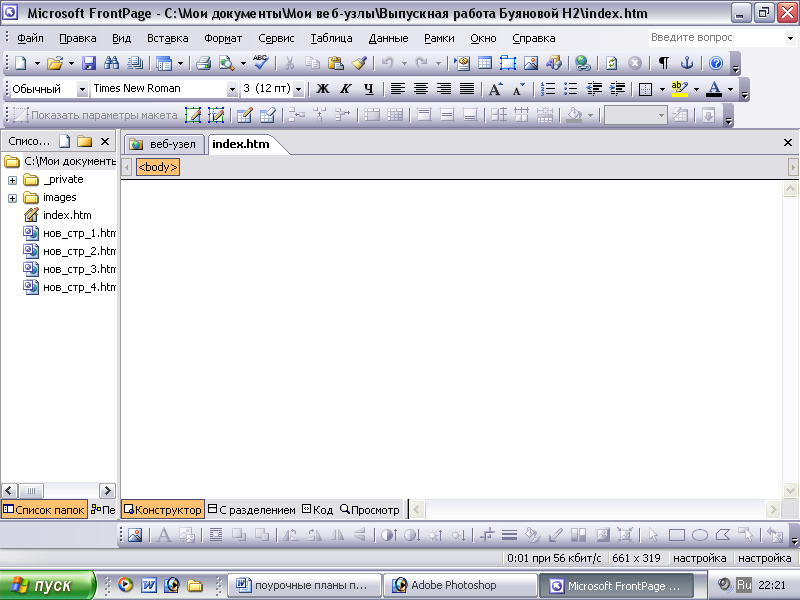Close the folder list panel
Viewport: 800px width, 600px height.
[x=105, y=141]
